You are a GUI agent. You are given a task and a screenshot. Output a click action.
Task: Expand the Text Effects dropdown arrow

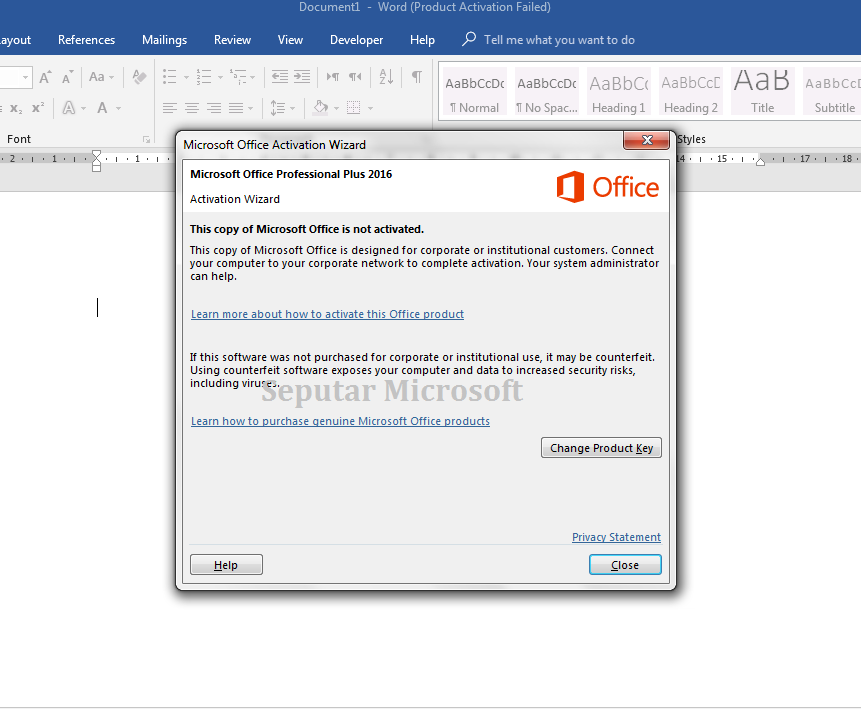click(83, 109)
